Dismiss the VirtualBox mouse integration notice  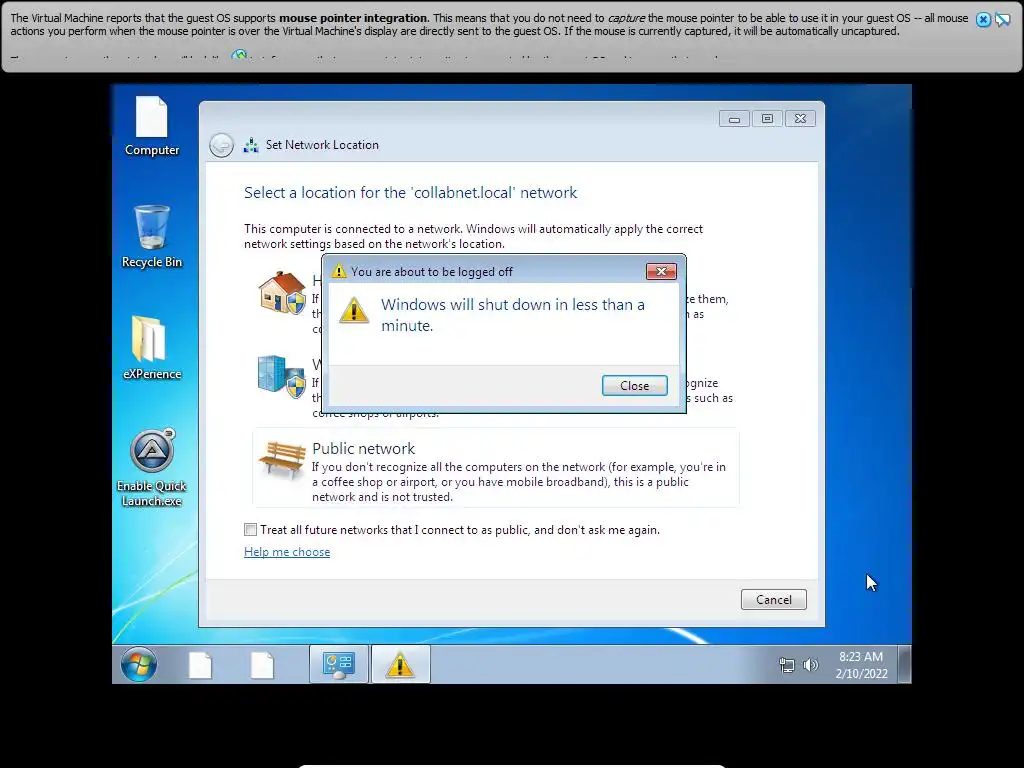coord(983,20)
